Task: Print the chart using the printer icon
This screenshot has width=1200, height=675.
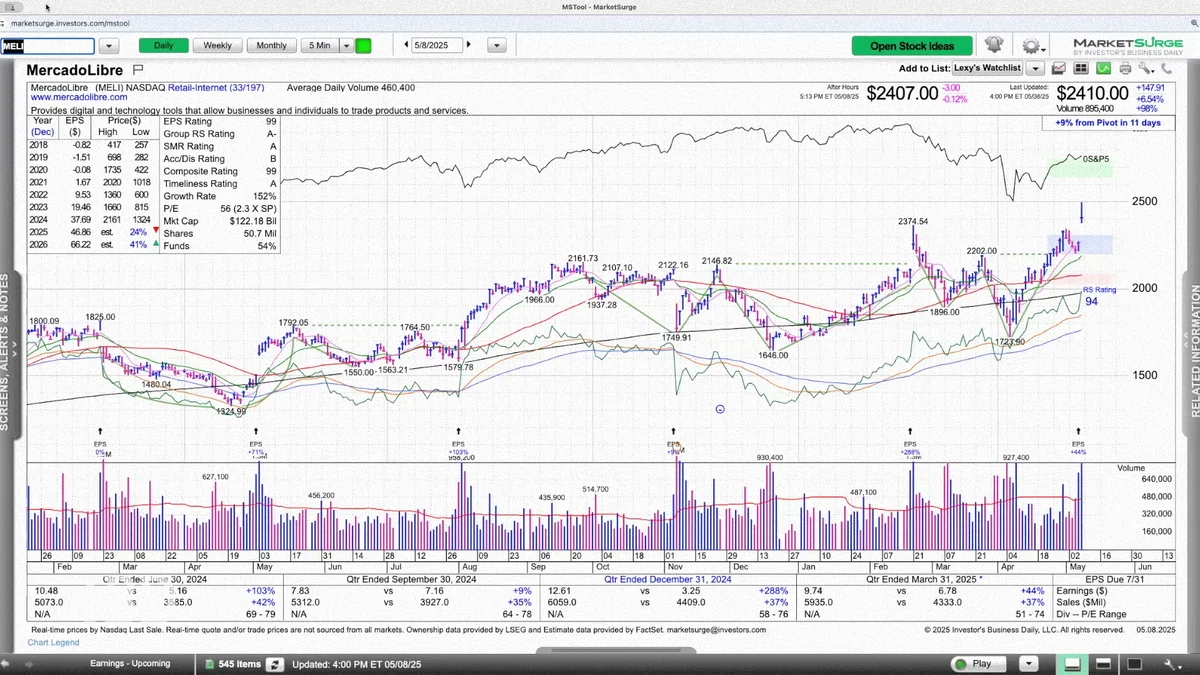Action: pos(1125,68)
